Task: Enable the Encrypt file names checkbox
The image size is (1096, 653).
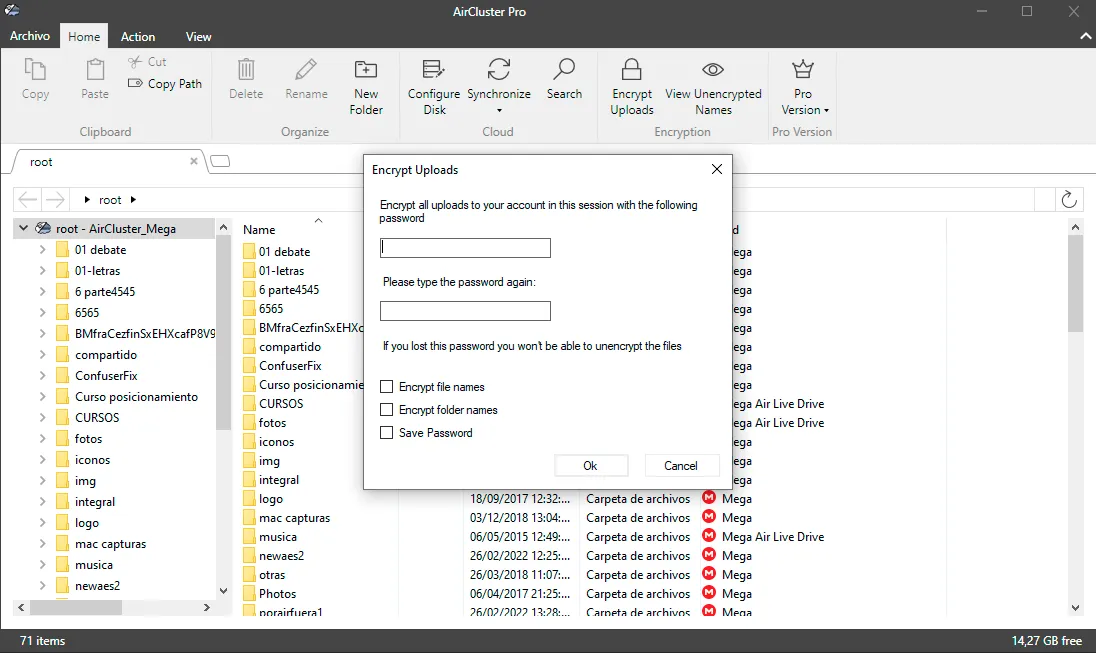Action: [x=387, y=387]
